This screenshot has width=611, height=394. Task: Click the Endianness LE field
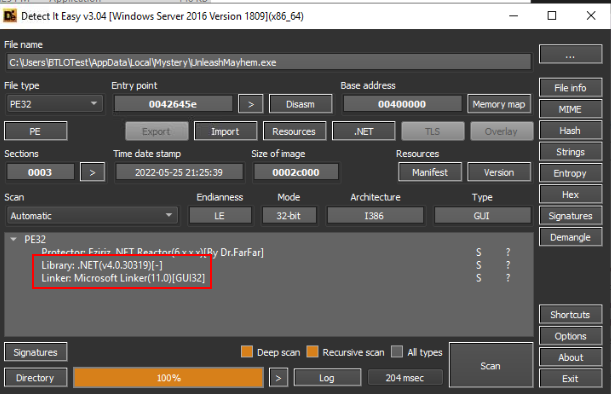[x=220, y=216]
